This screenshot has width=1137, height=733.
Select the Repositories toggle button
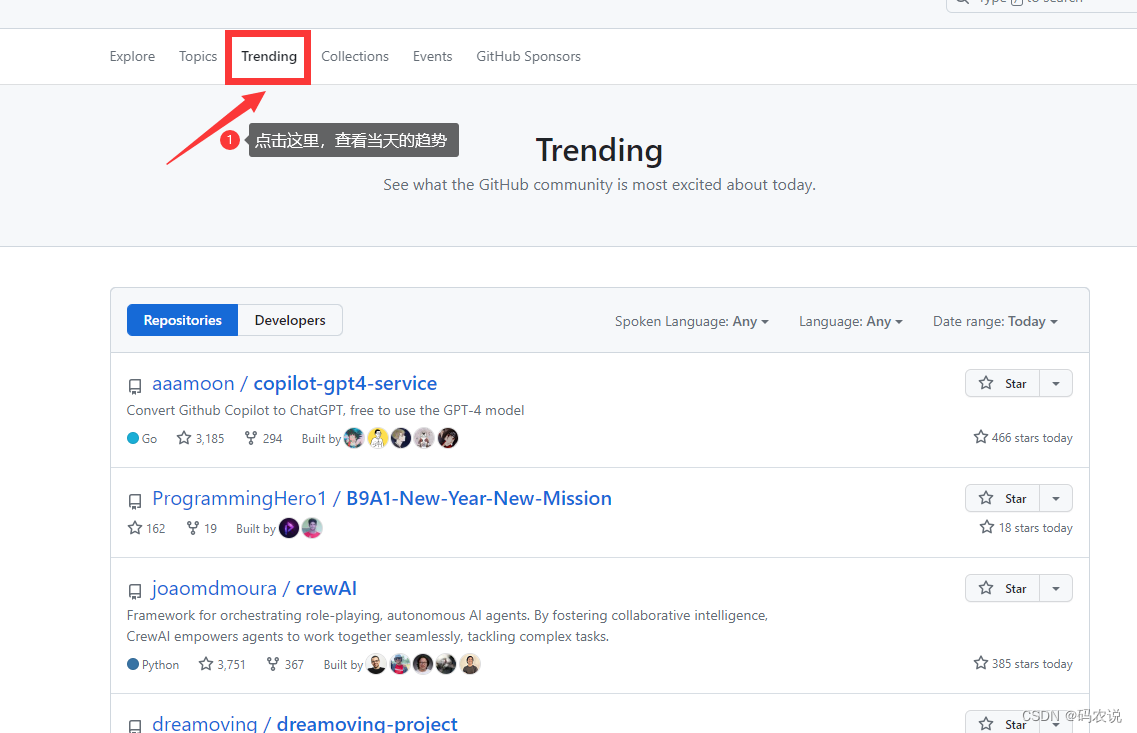coord(182,320)
